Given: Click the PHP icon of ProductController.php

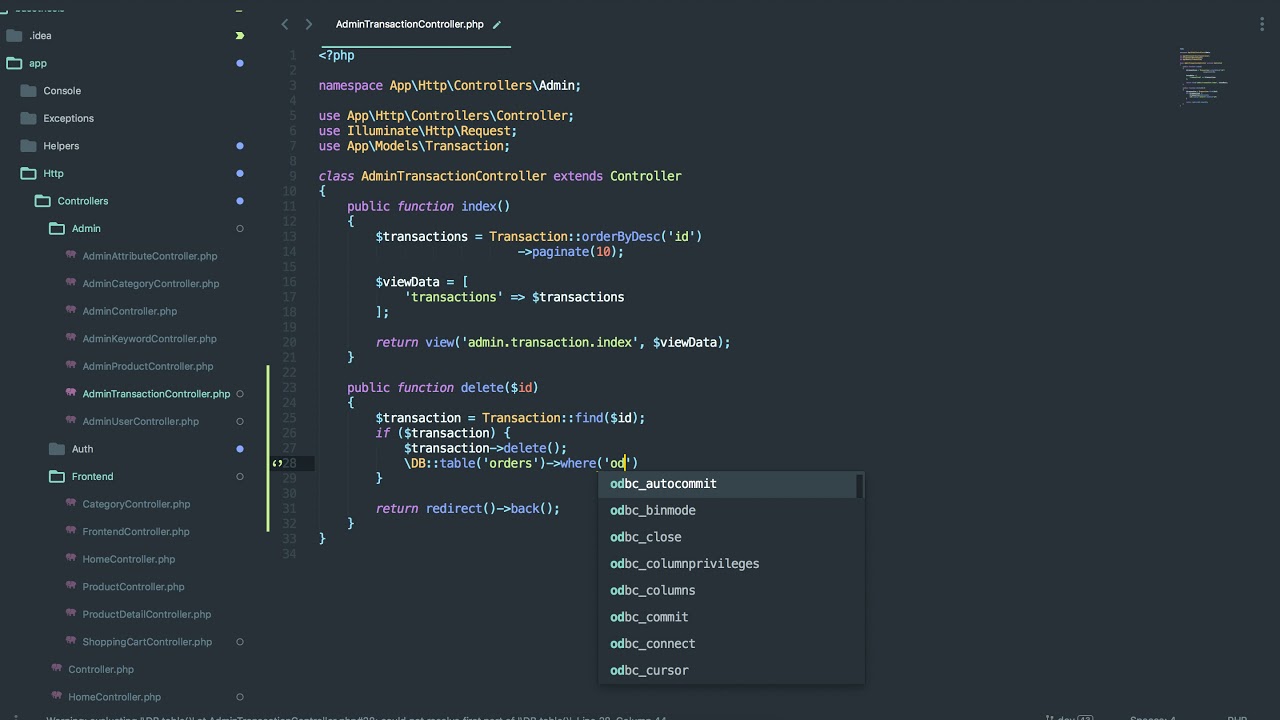Looking at the screenshot, I should [71, 586].
